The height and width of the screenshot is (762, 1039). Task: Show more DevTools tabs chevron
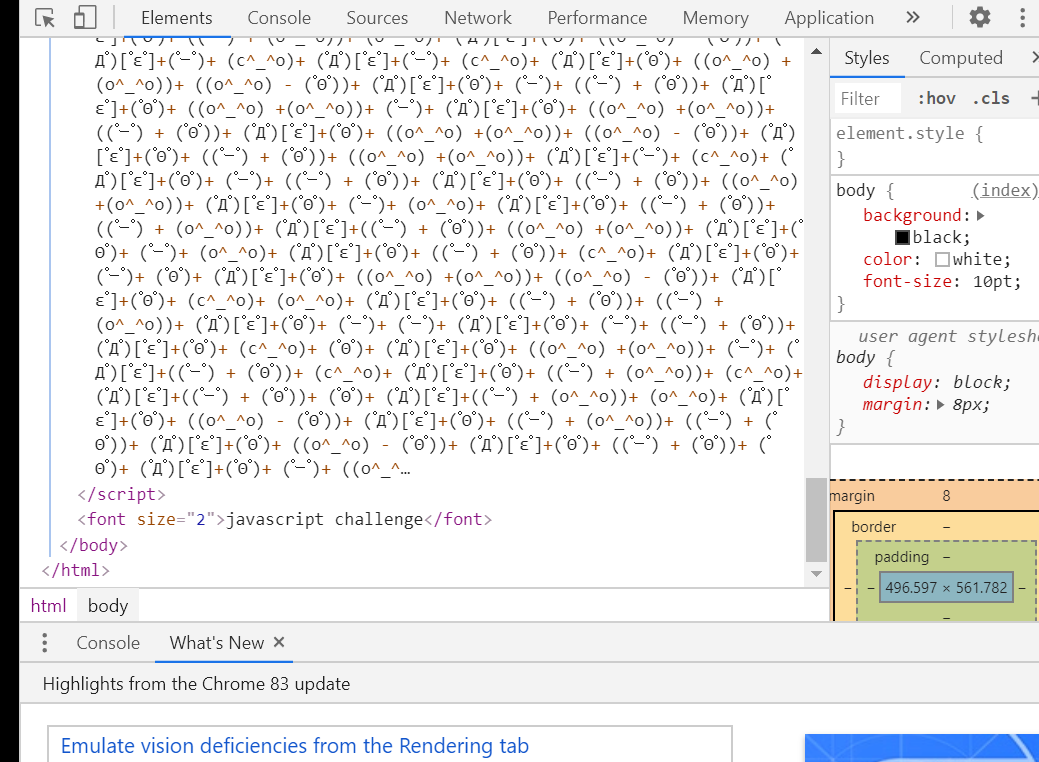[x=913, y=17]
